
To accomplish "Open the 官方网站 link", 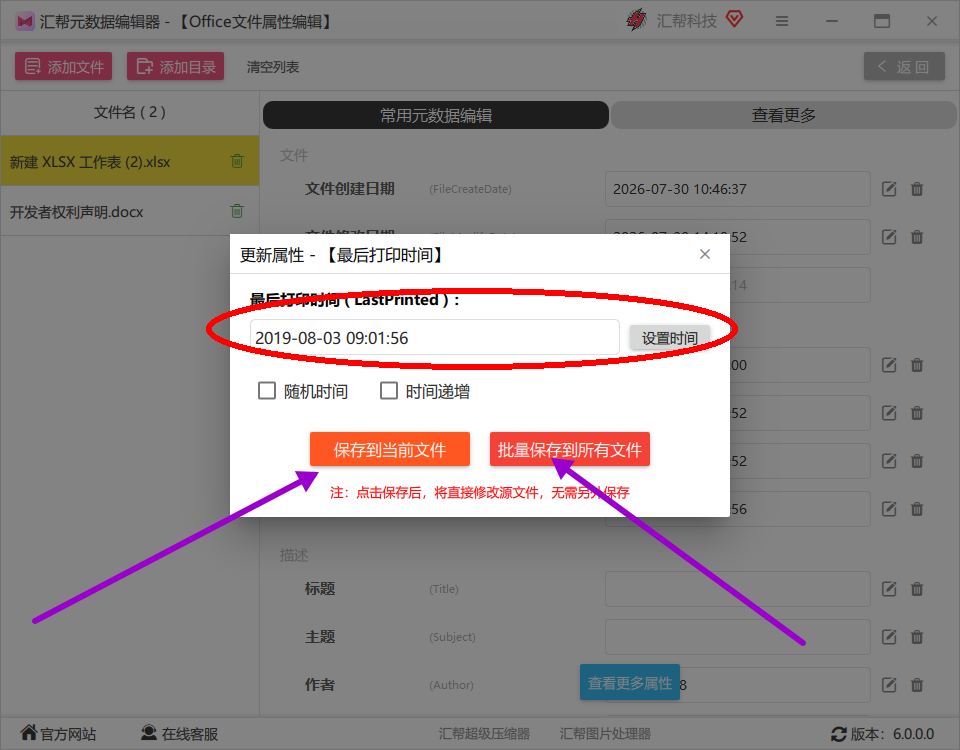I will [59, 733].
